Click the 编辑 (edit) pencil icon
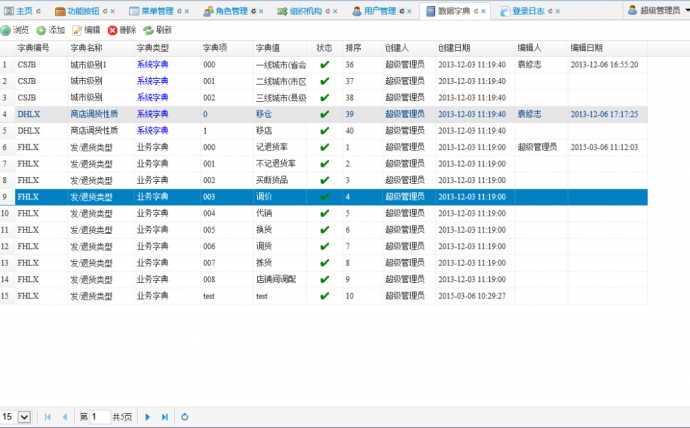The image size is (690, 428). coord(77,30)
